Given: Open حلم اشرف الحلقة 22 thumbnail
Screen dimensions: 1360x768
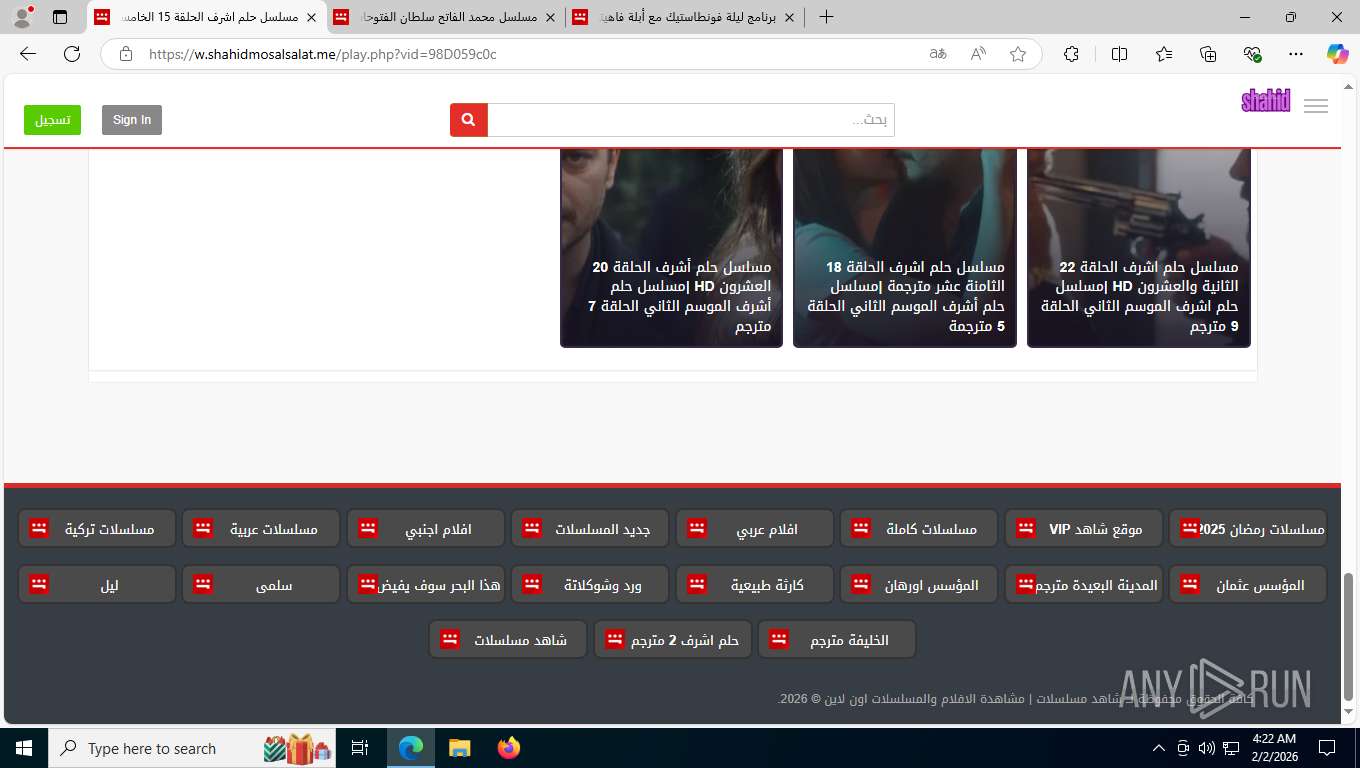Looking at the screenshot, I should [x=1139, y=247].
